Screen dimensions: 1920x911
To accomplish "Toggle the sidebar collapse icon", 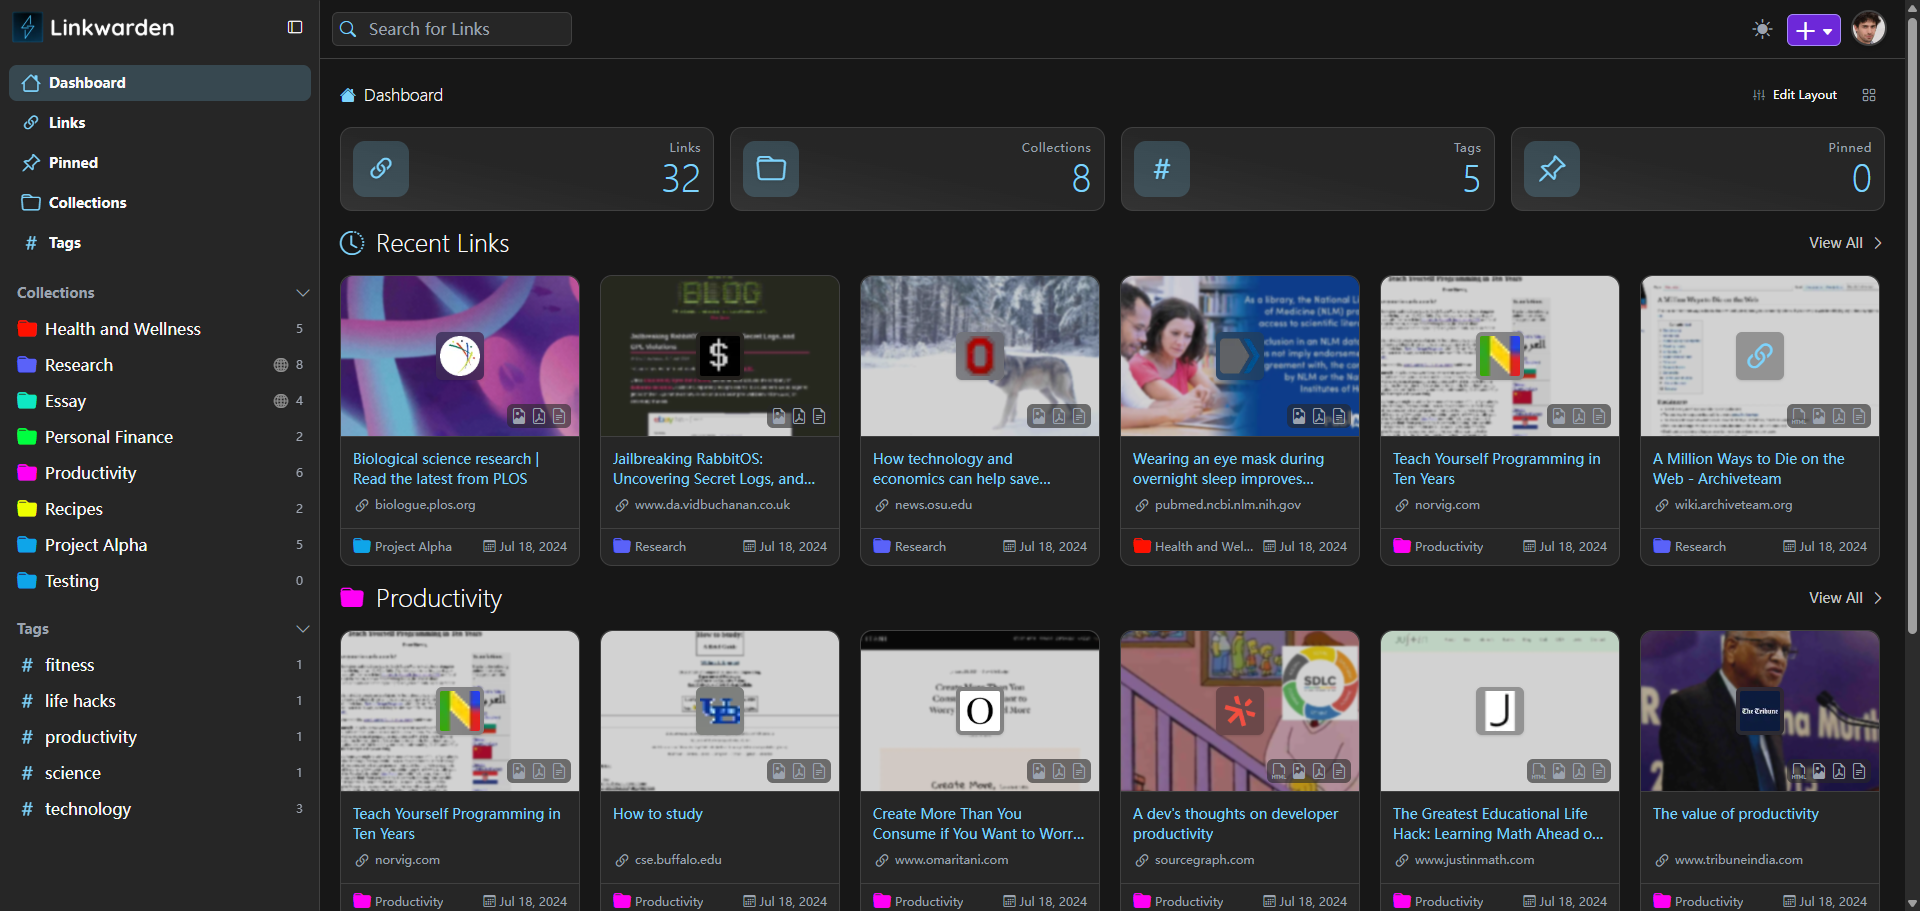I will [x=295, y=27].
